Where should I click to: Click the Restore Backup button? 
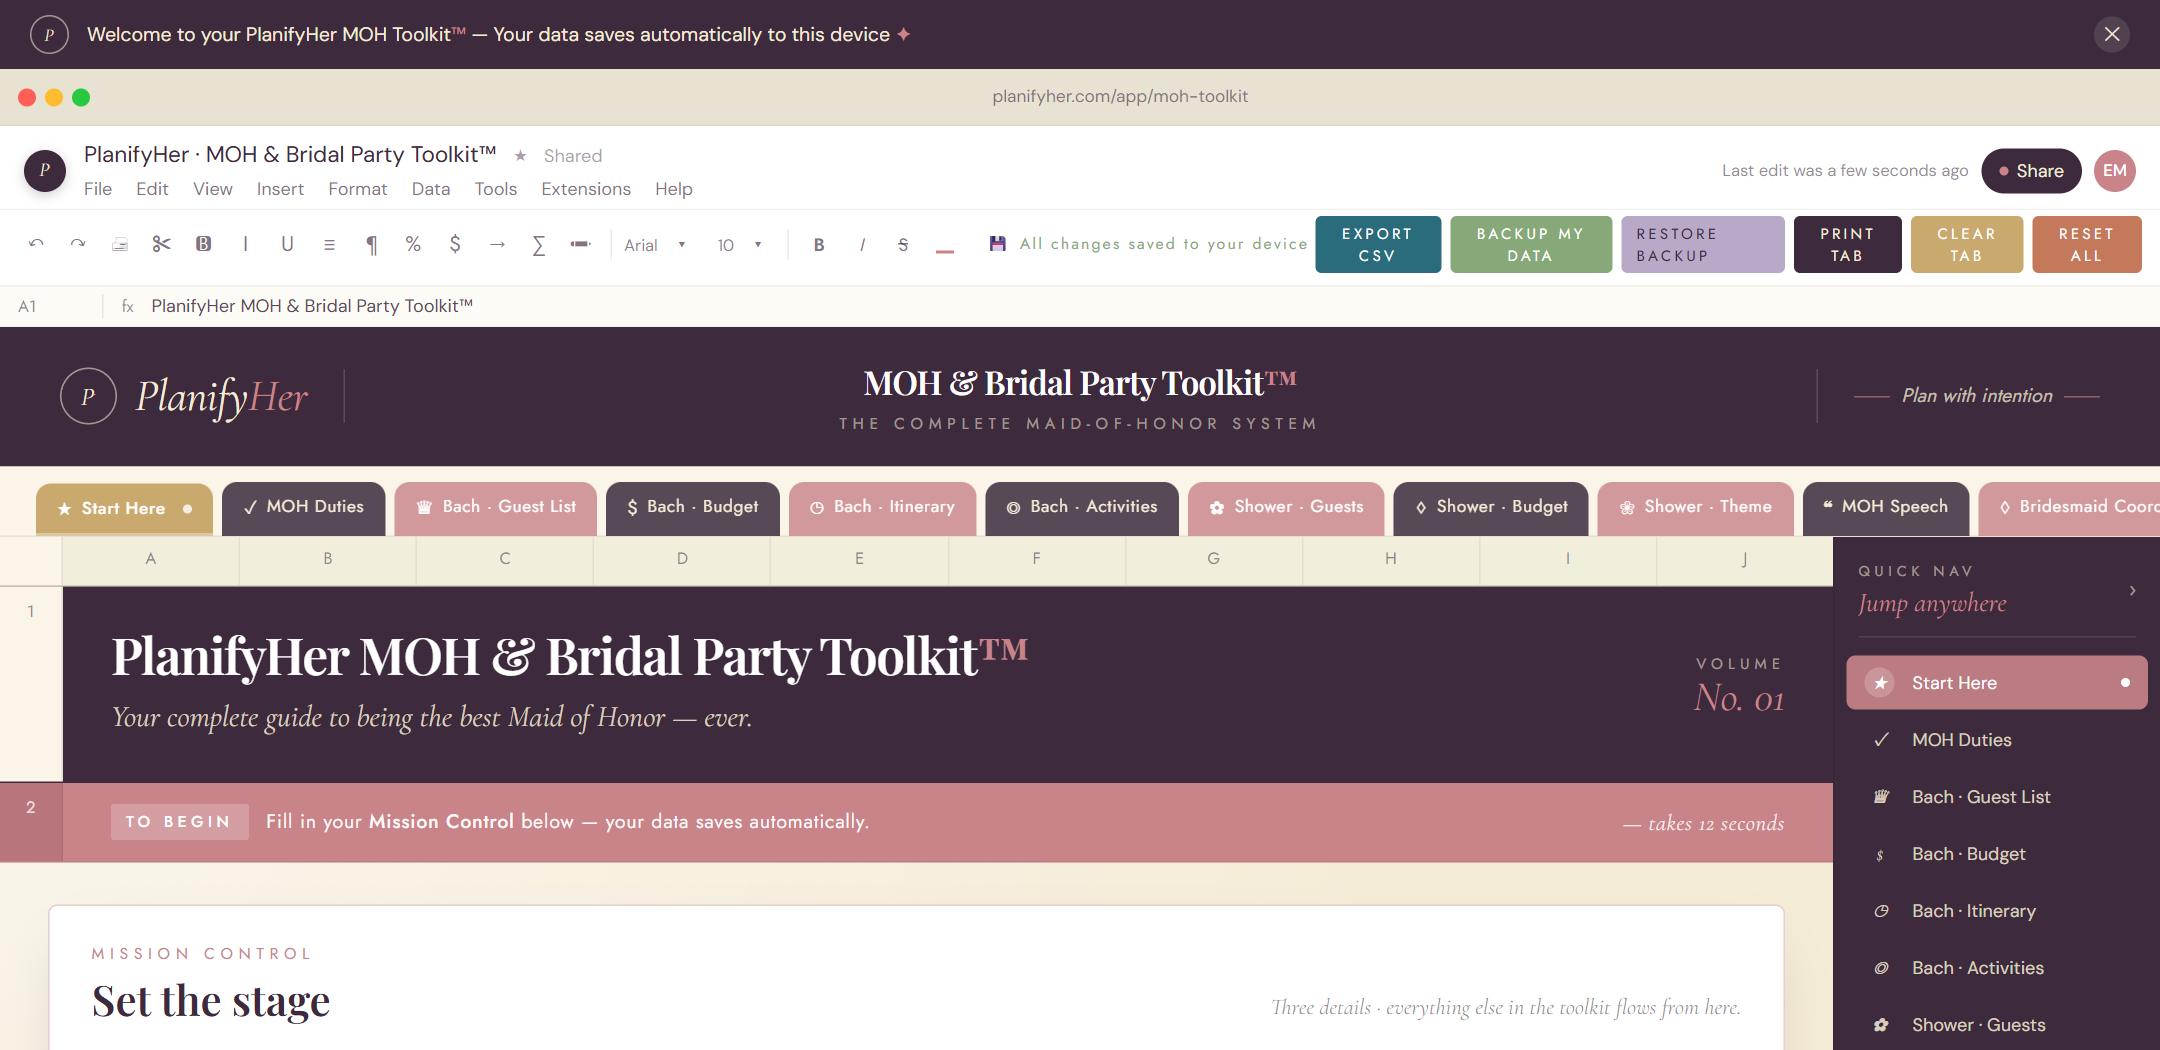(1703, 244)
